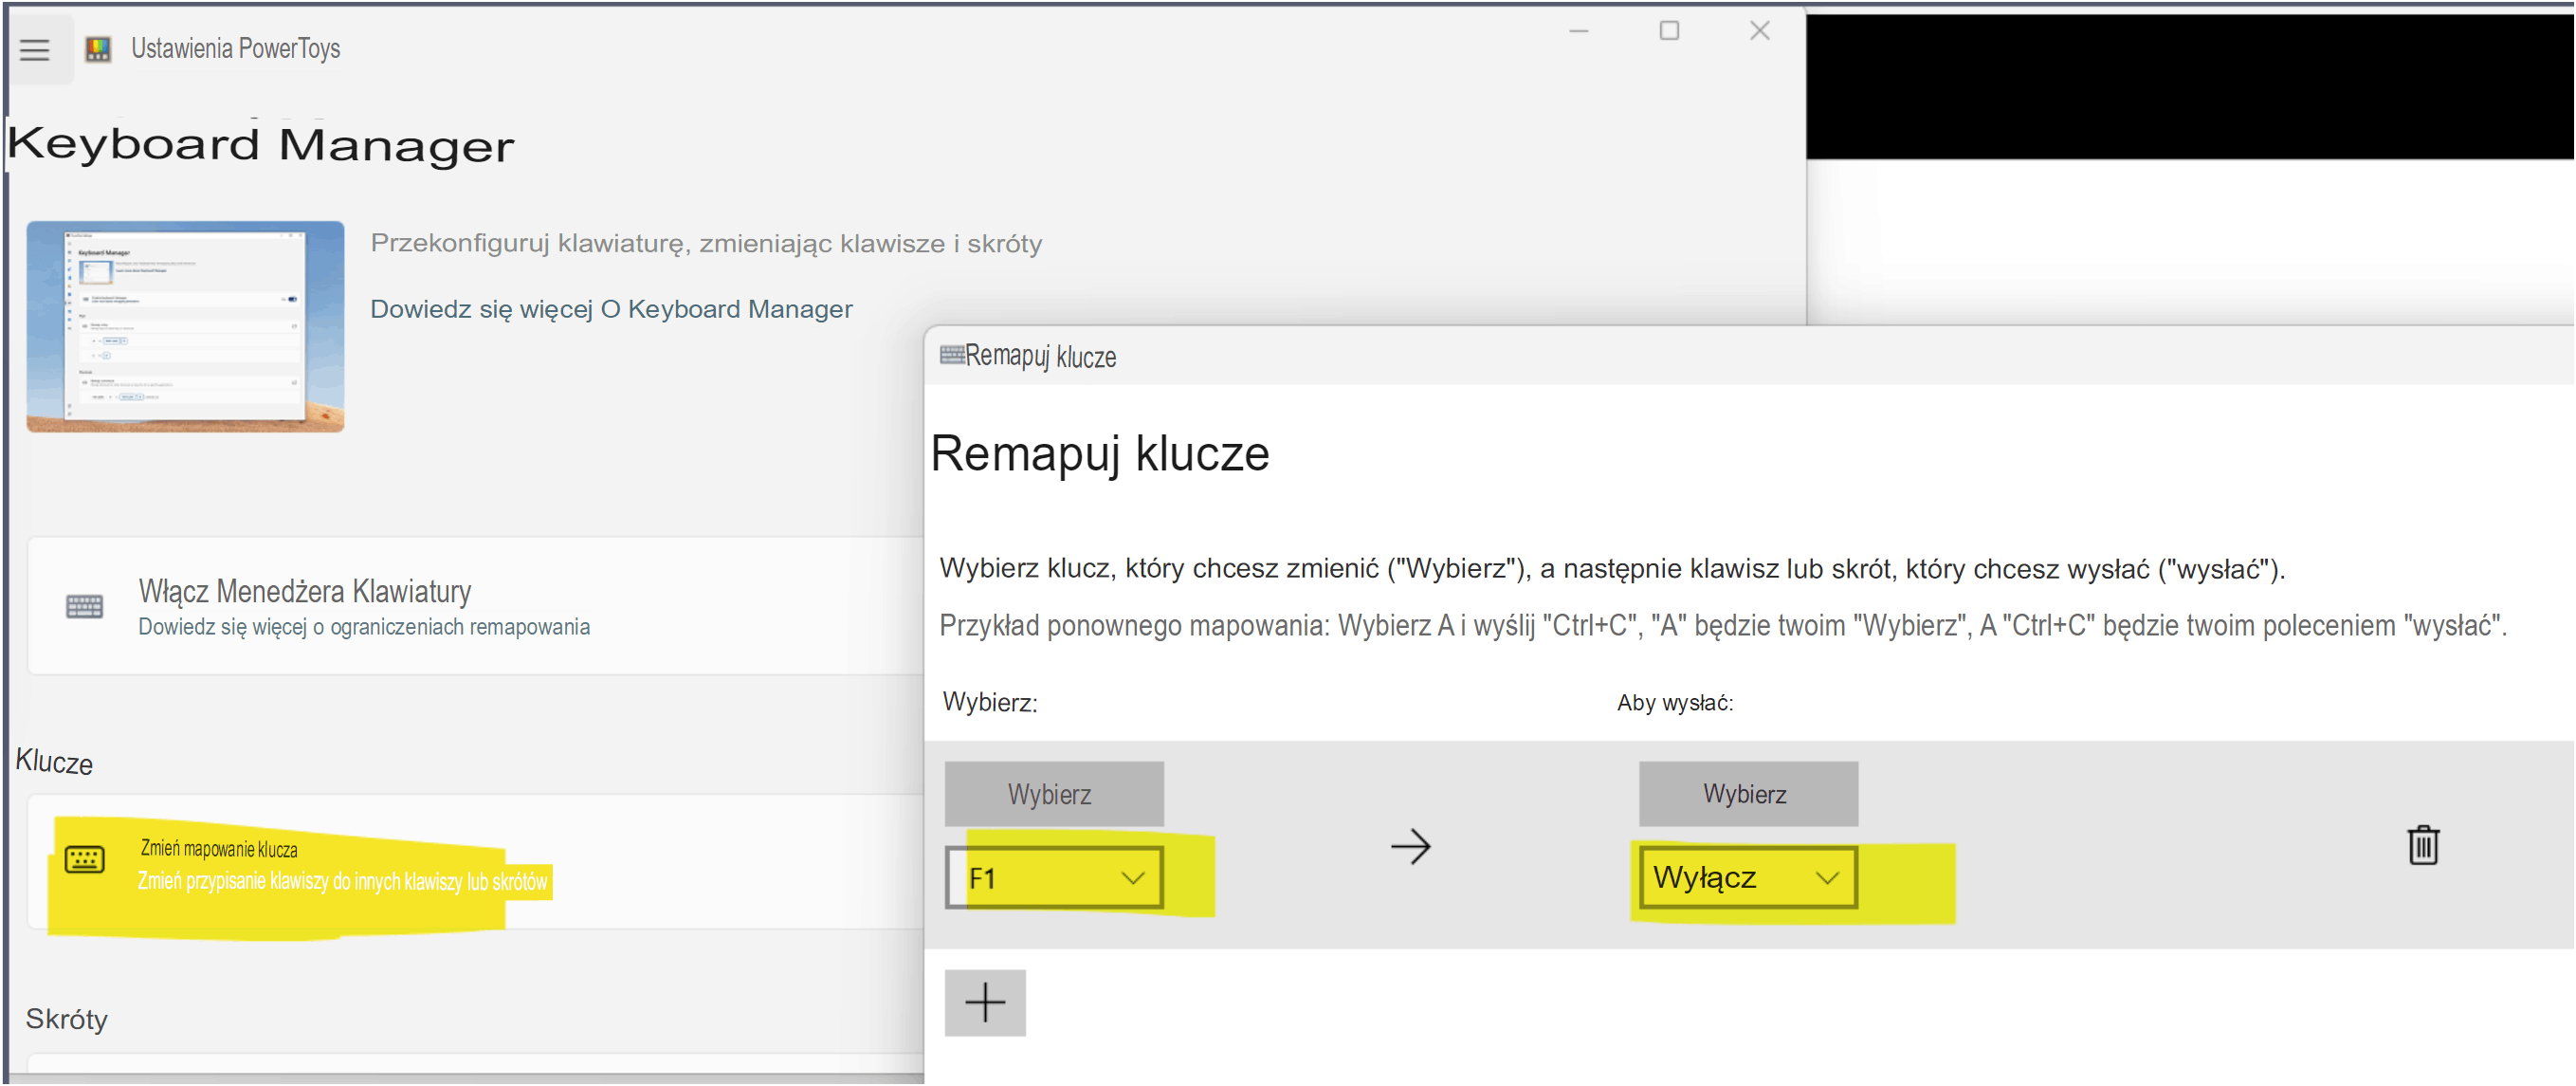
Task: Click the Aby wysłać: column label
Action: [x=1674, y=703]
